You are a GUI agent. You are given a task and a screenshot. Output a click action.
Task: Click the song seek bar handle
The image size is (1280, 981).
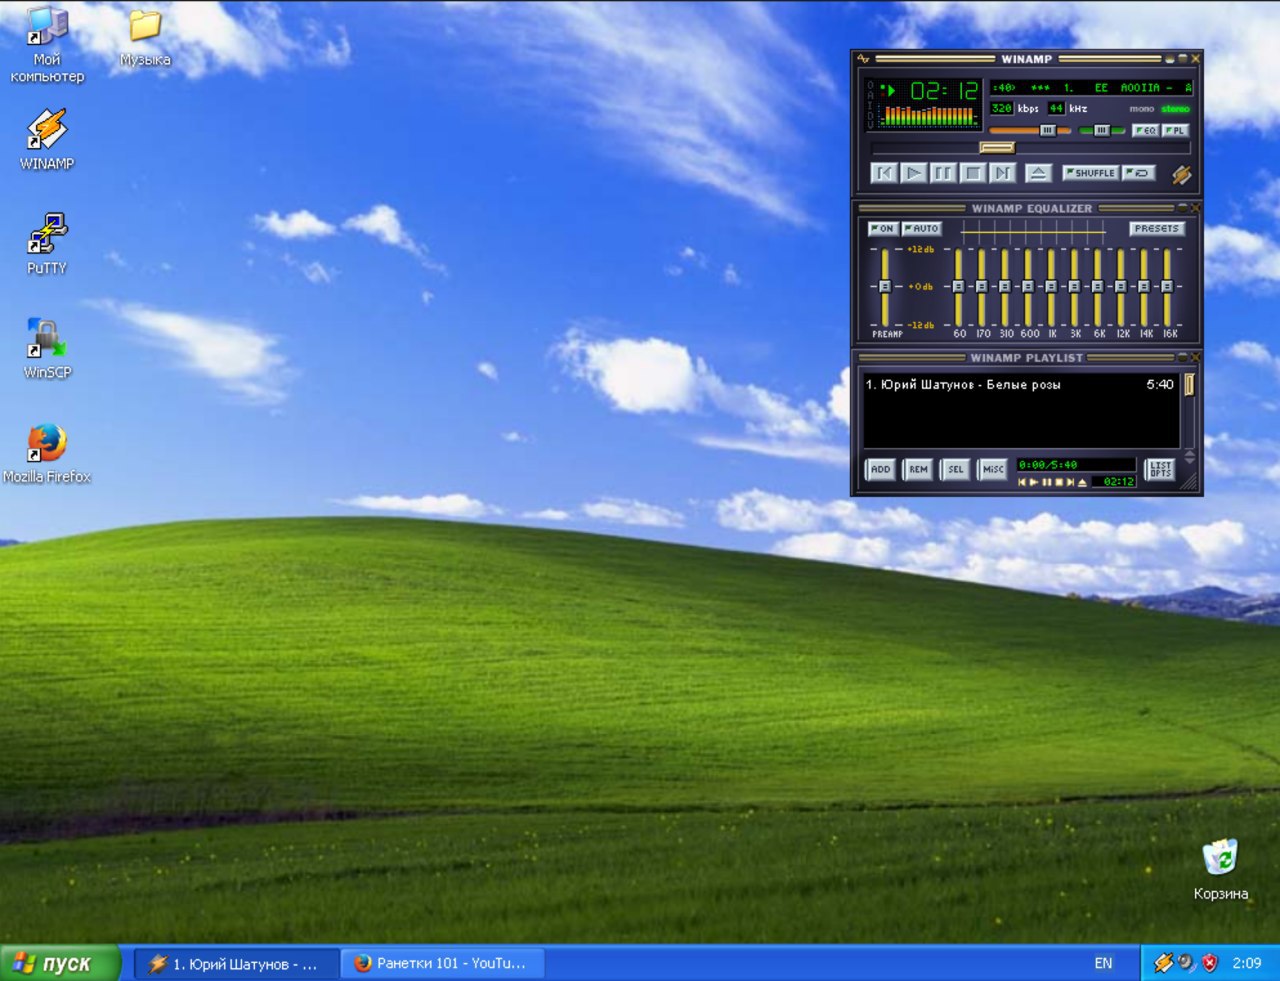pyautogui.click(x=997, y=147)
